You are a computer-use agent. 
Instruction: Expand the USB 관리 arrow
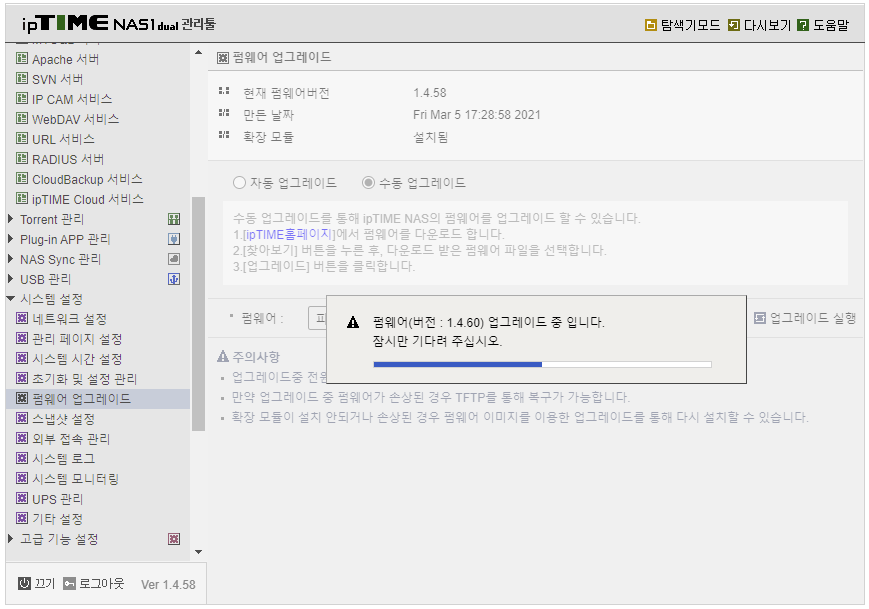11,279
